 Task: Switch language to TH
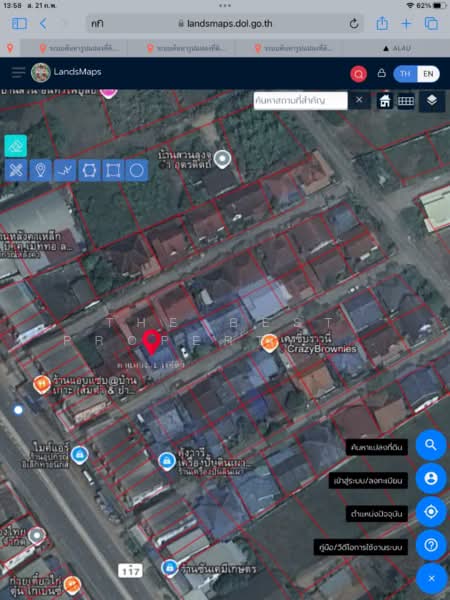click(405, 74)
